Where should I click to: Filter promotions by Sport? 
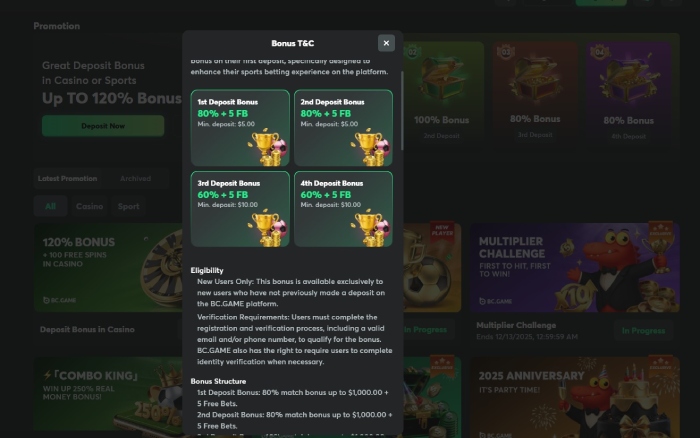pyautogui.click(x=129, y=206)
